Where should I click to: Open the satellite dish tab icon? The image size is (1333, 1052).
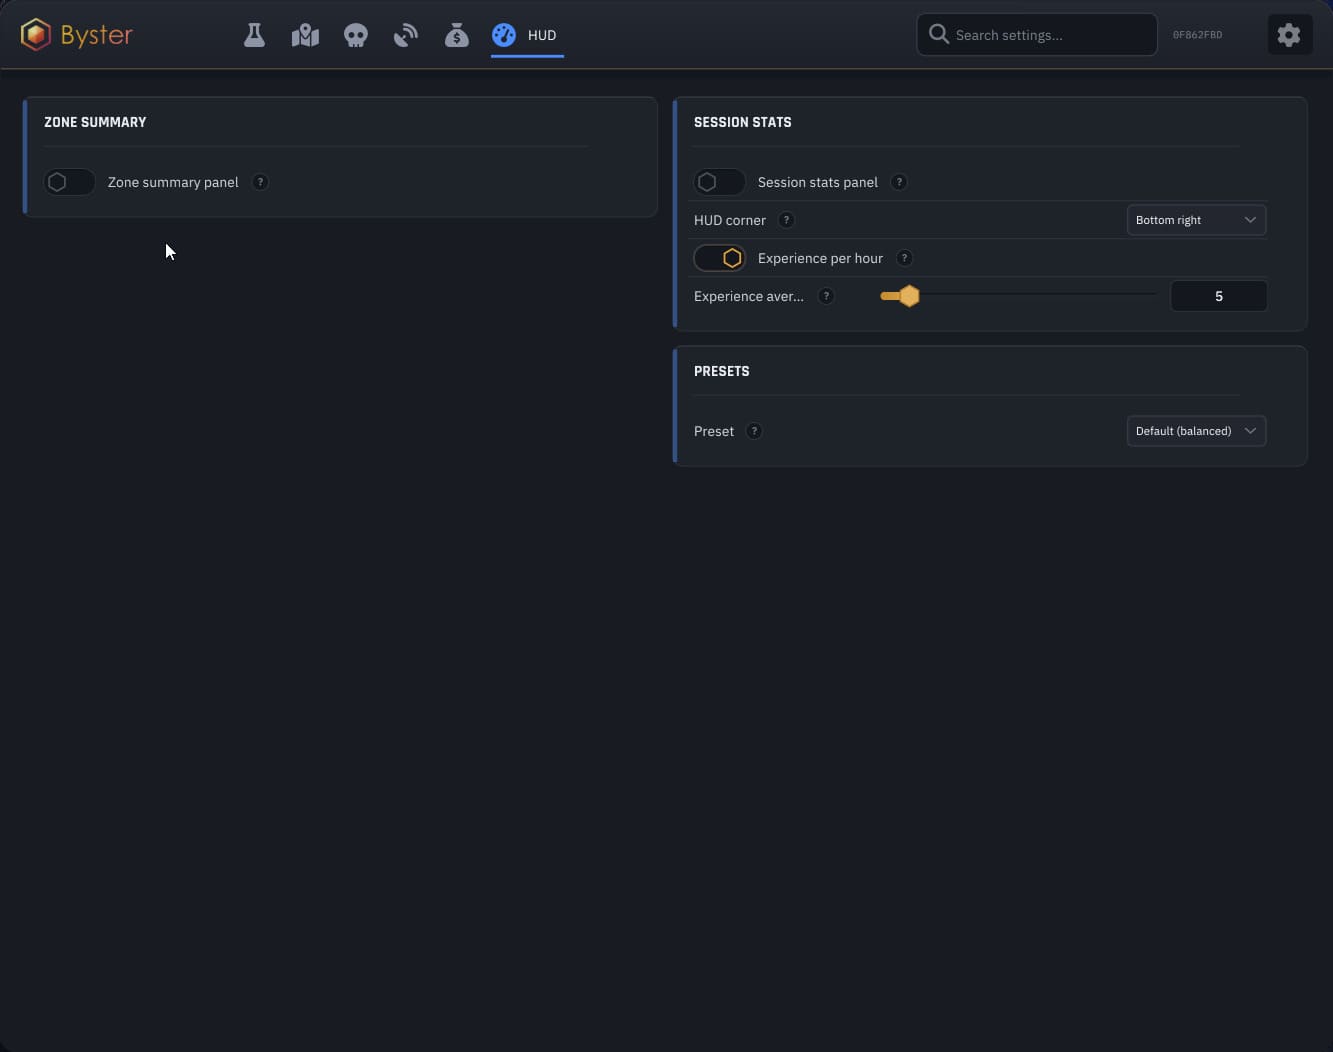406,35
